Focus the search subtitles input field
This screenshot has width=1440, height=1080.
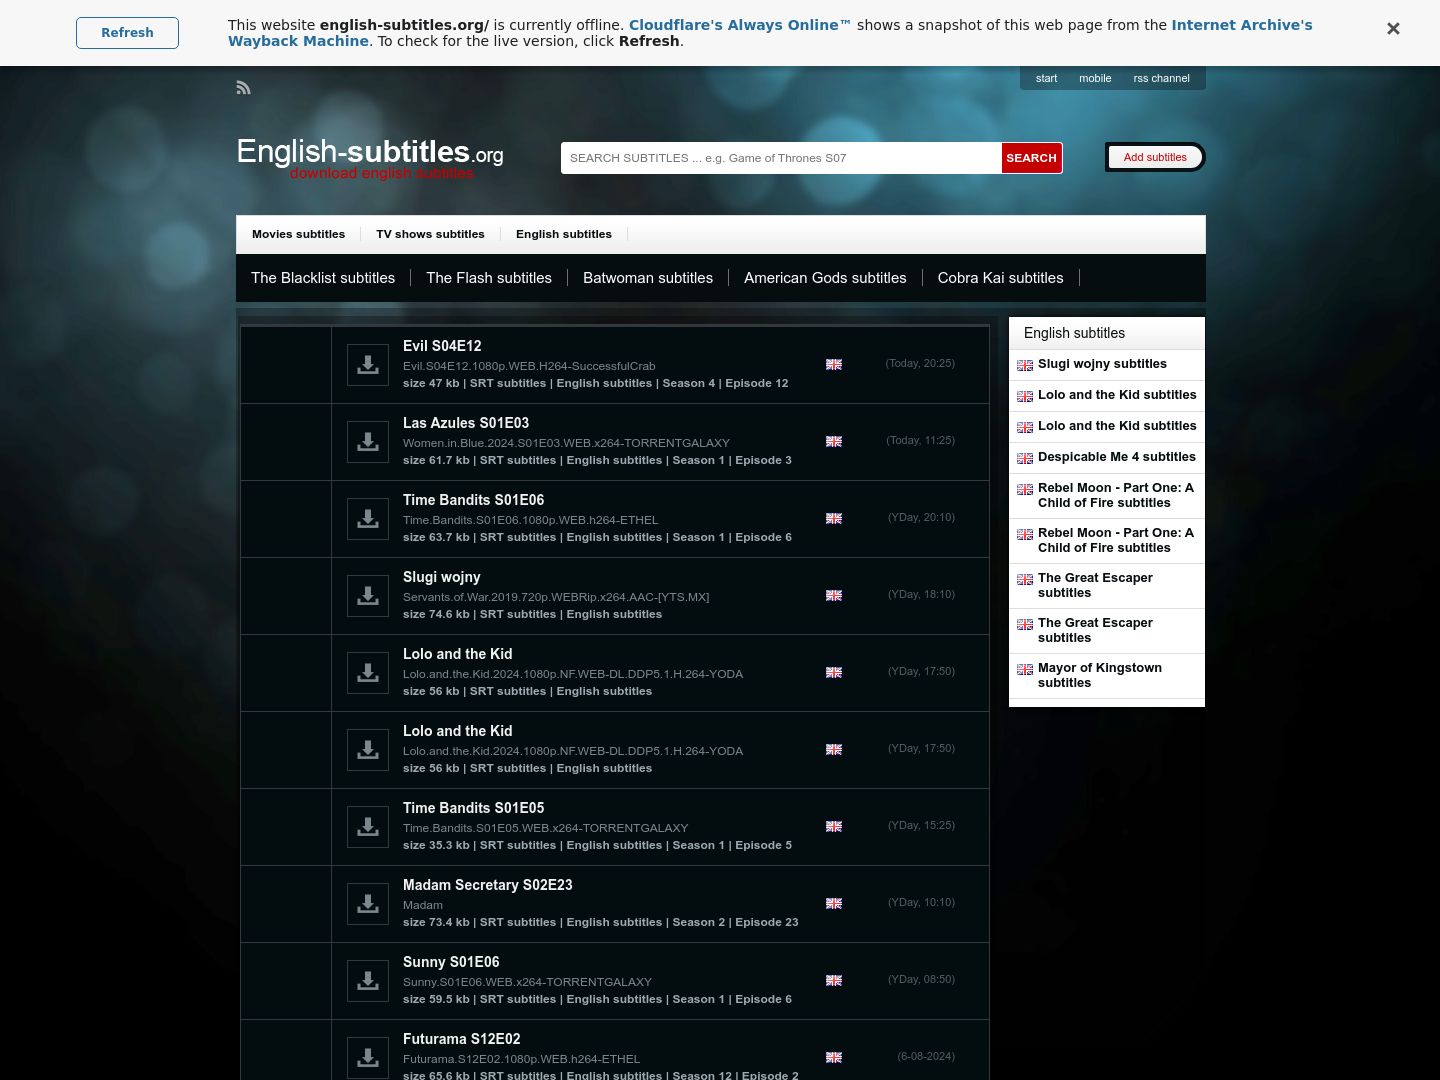click(781, 158)
